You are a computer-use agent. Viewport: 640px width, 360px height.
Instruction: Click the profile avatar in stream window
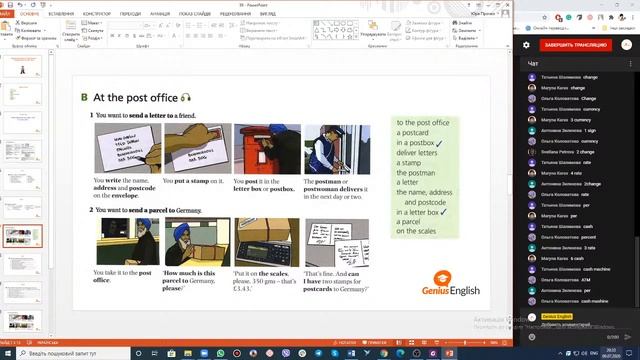pos(627,45)
